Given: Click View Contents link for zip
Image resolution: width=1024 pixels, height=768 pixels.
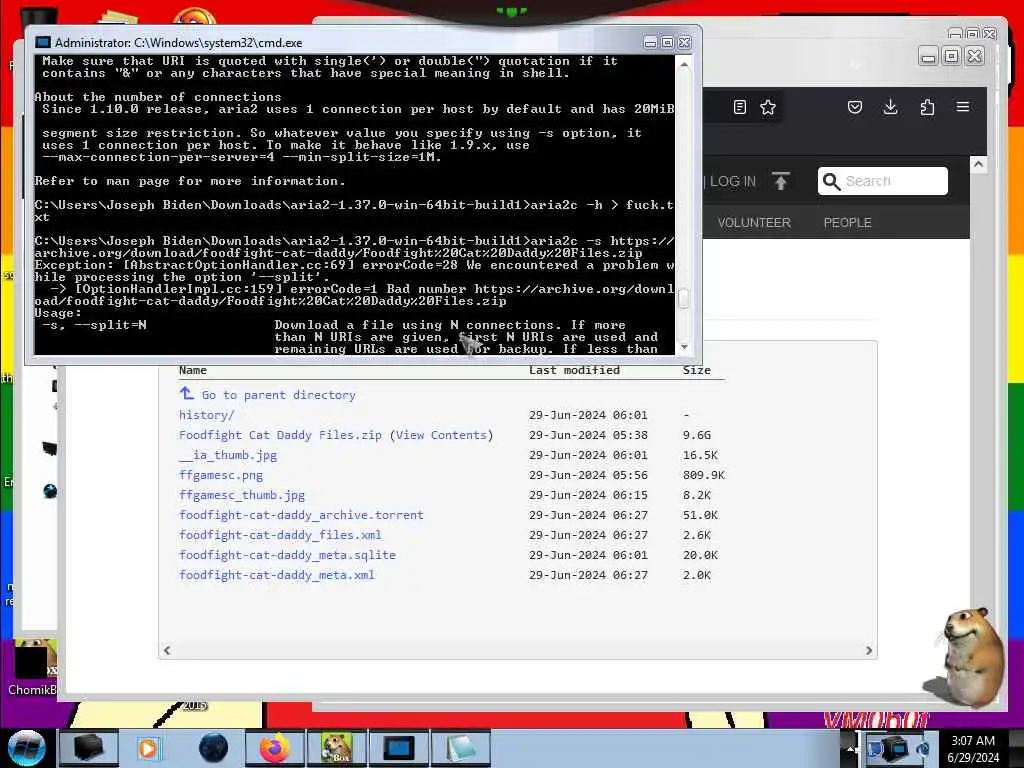Looking at the screenshot, I should click(x=441, y=435).
